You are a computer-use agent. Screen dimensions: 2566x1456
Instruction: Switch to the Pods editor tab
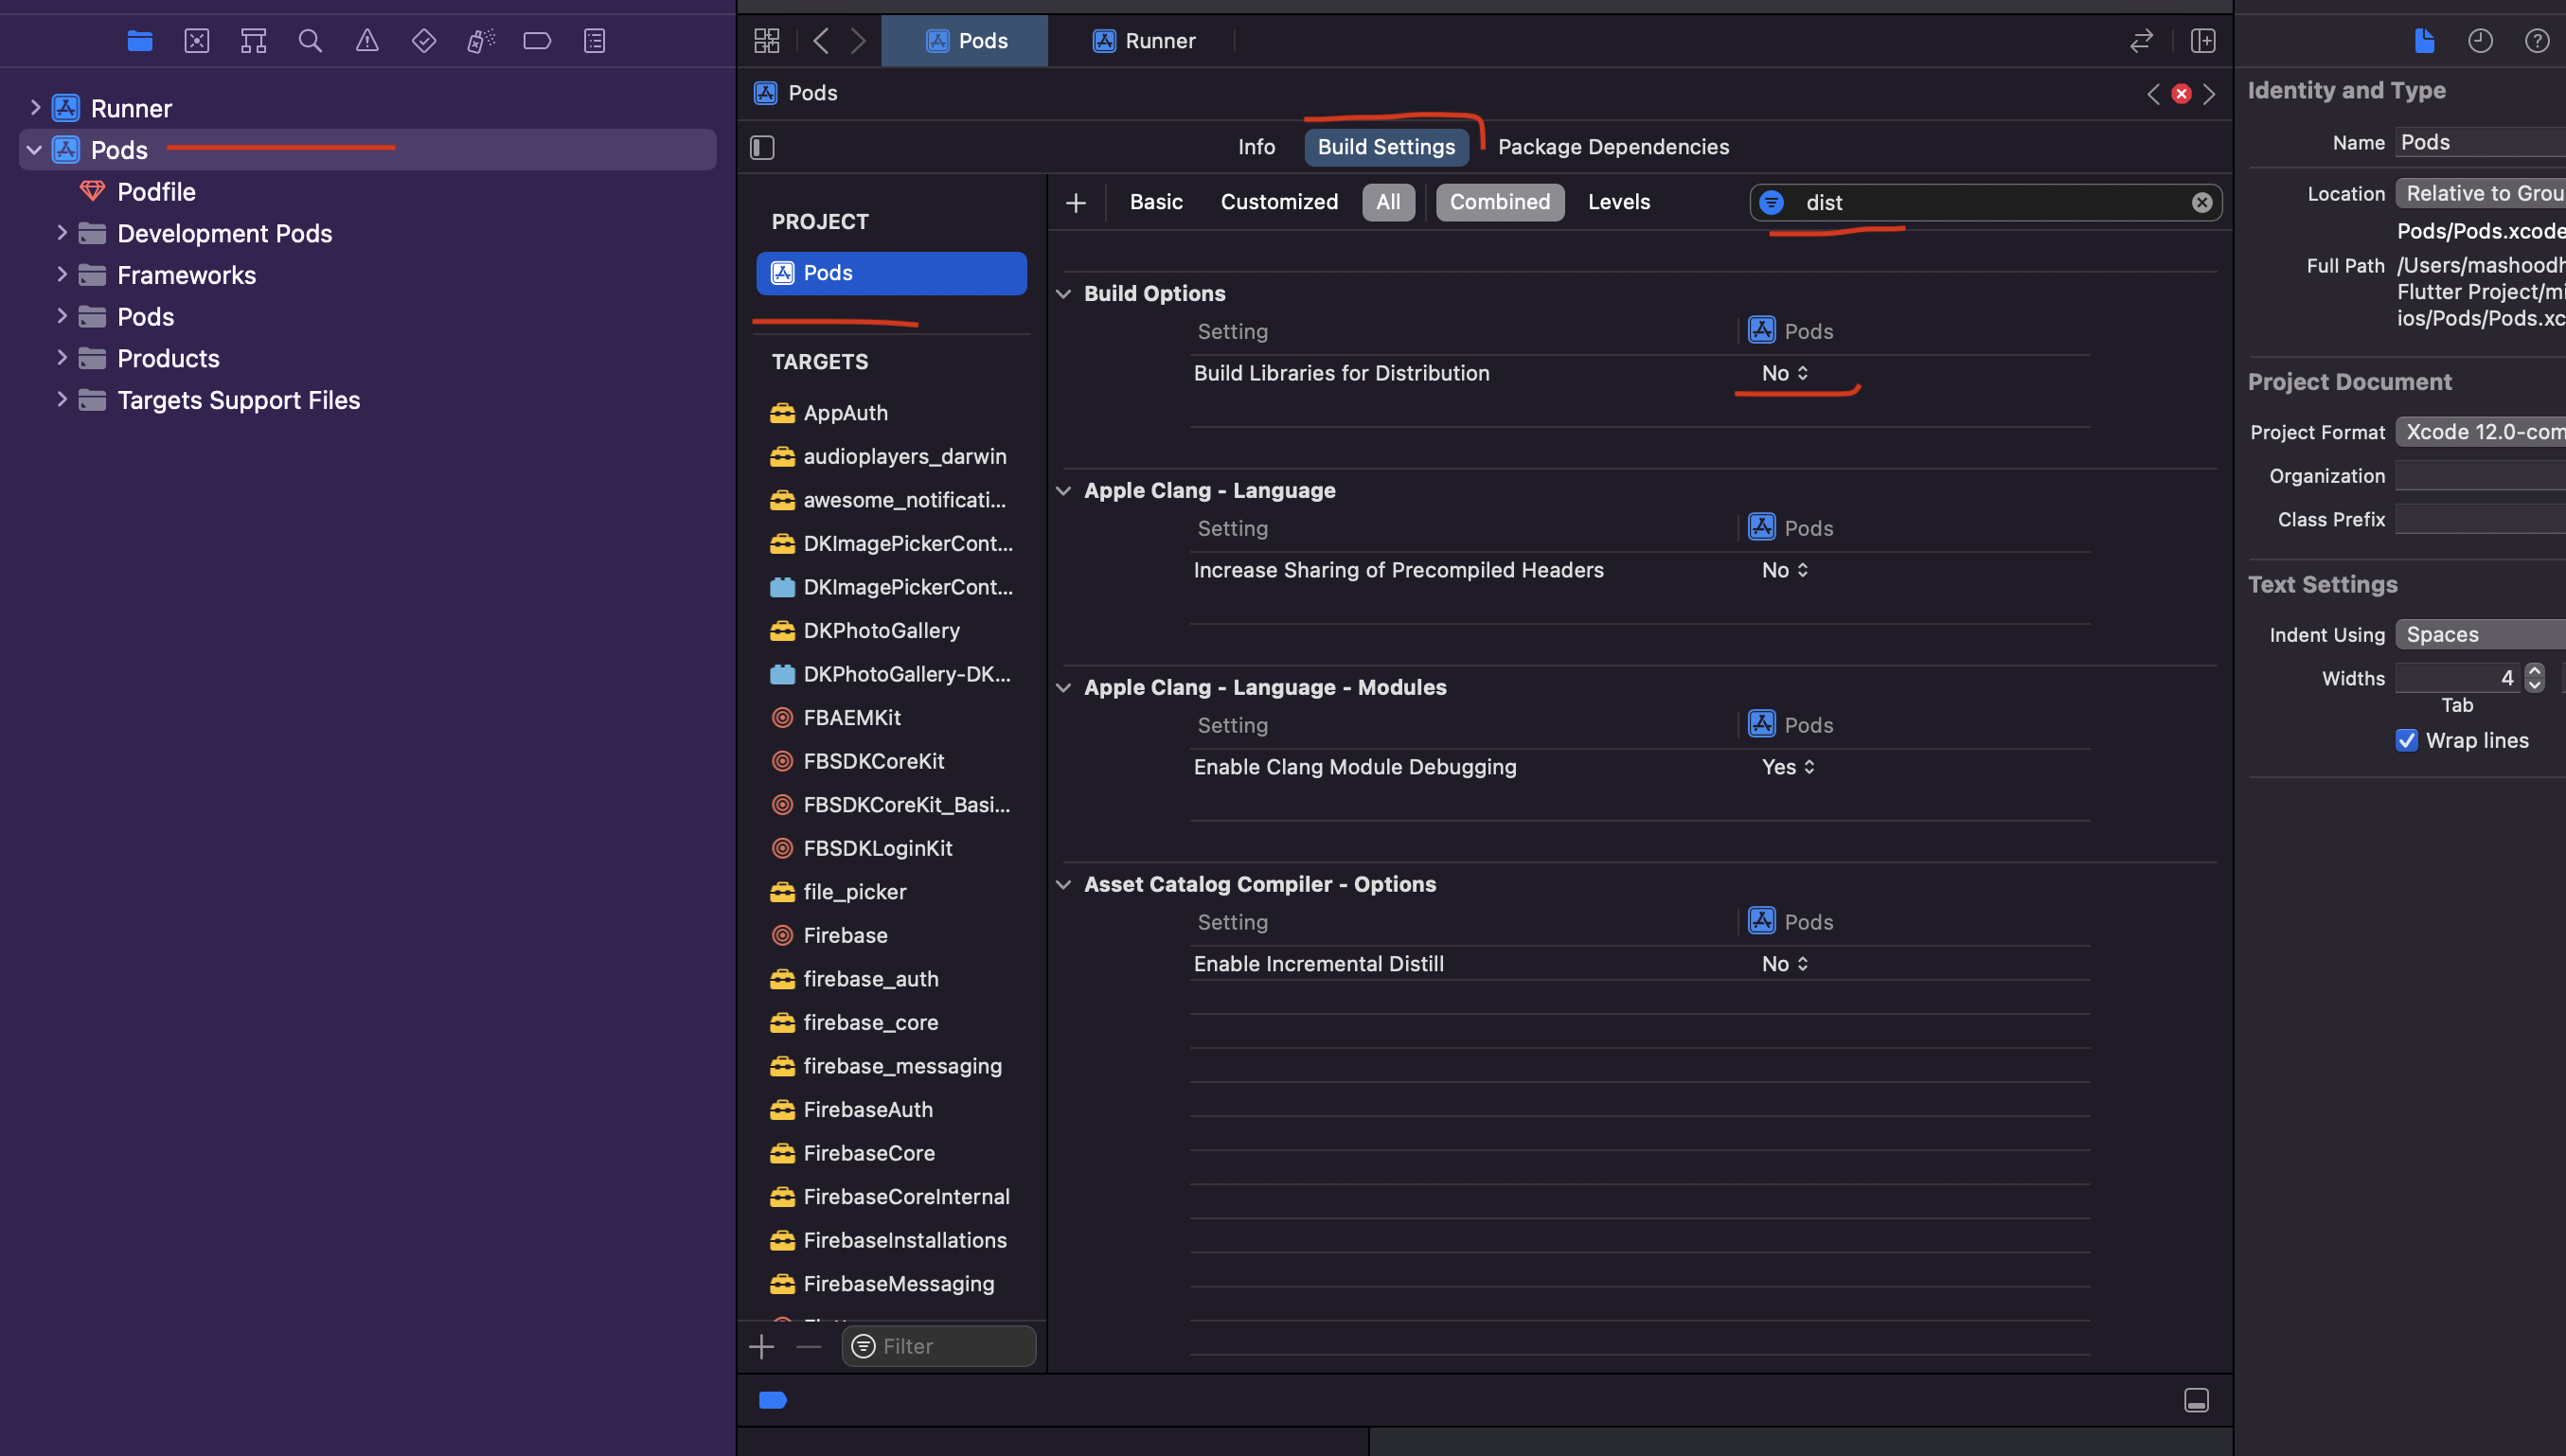[x=965, y=41]
